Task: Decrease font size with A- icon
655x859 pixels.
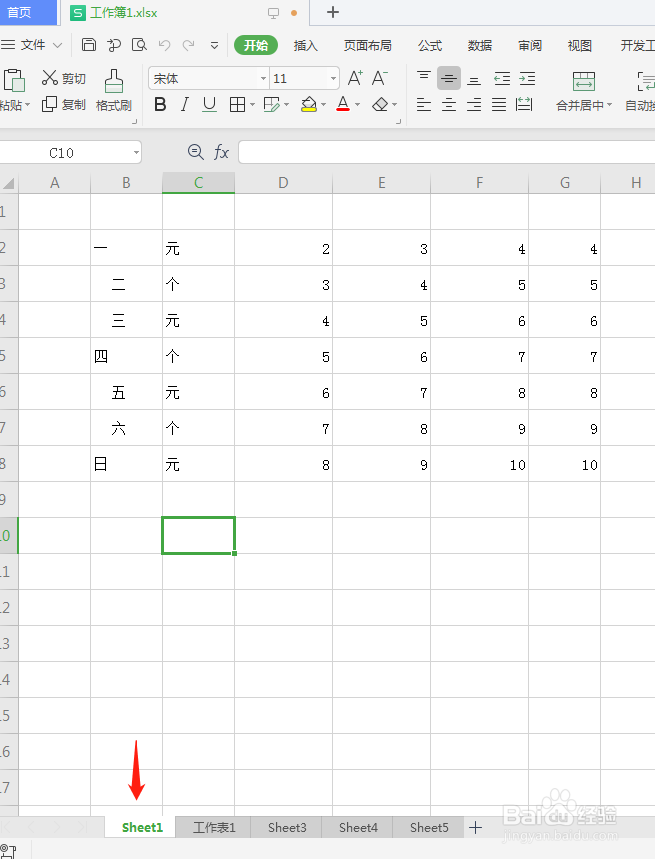Action: (380, 78)
